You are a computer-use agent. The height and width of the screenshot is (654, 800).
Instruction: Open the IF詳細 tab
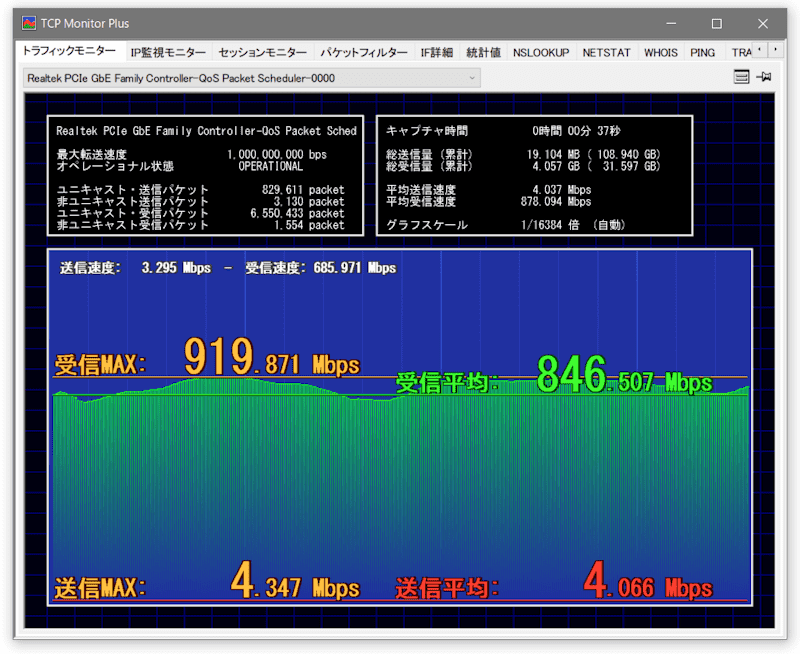click(x=437, y=53)
